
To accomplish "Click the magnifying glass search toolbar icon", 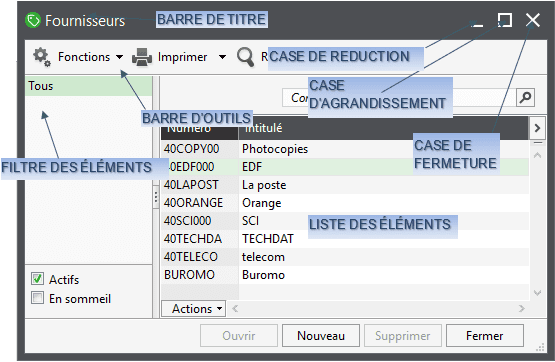I will [245, 57].
